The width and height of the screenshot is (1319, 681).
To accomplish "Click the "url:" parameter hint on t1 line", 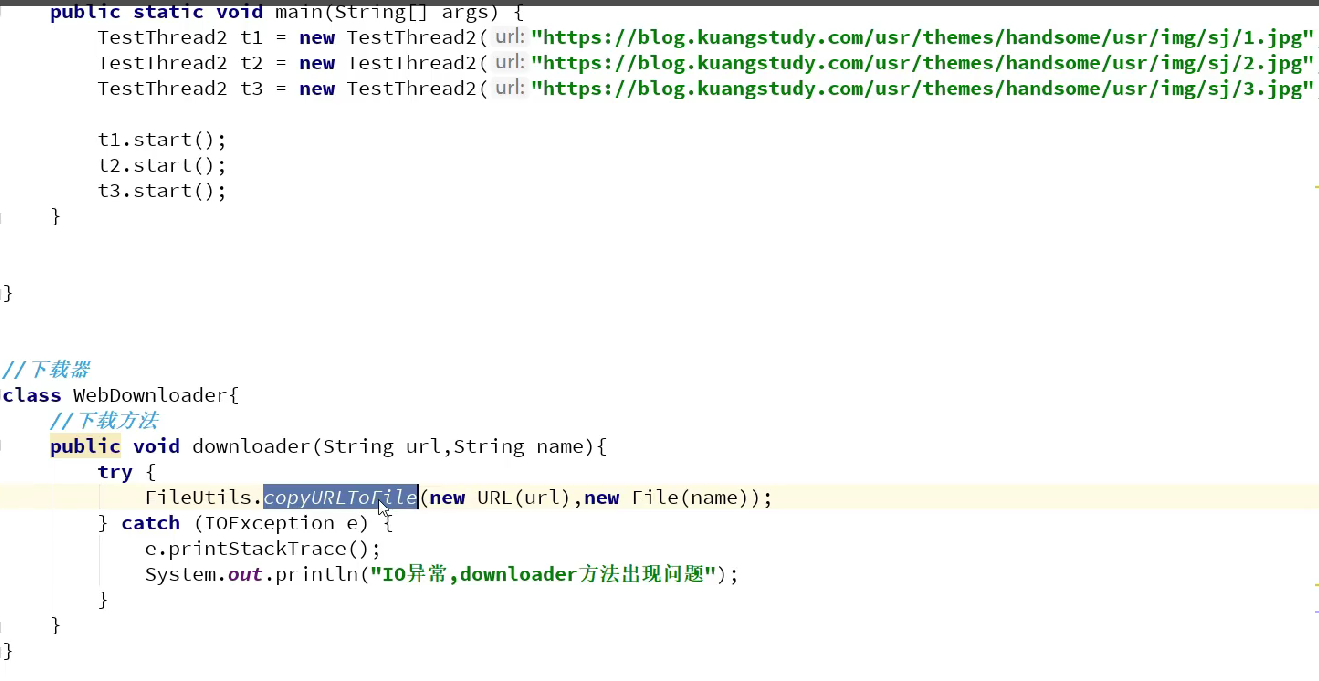I will coord(510,37).
